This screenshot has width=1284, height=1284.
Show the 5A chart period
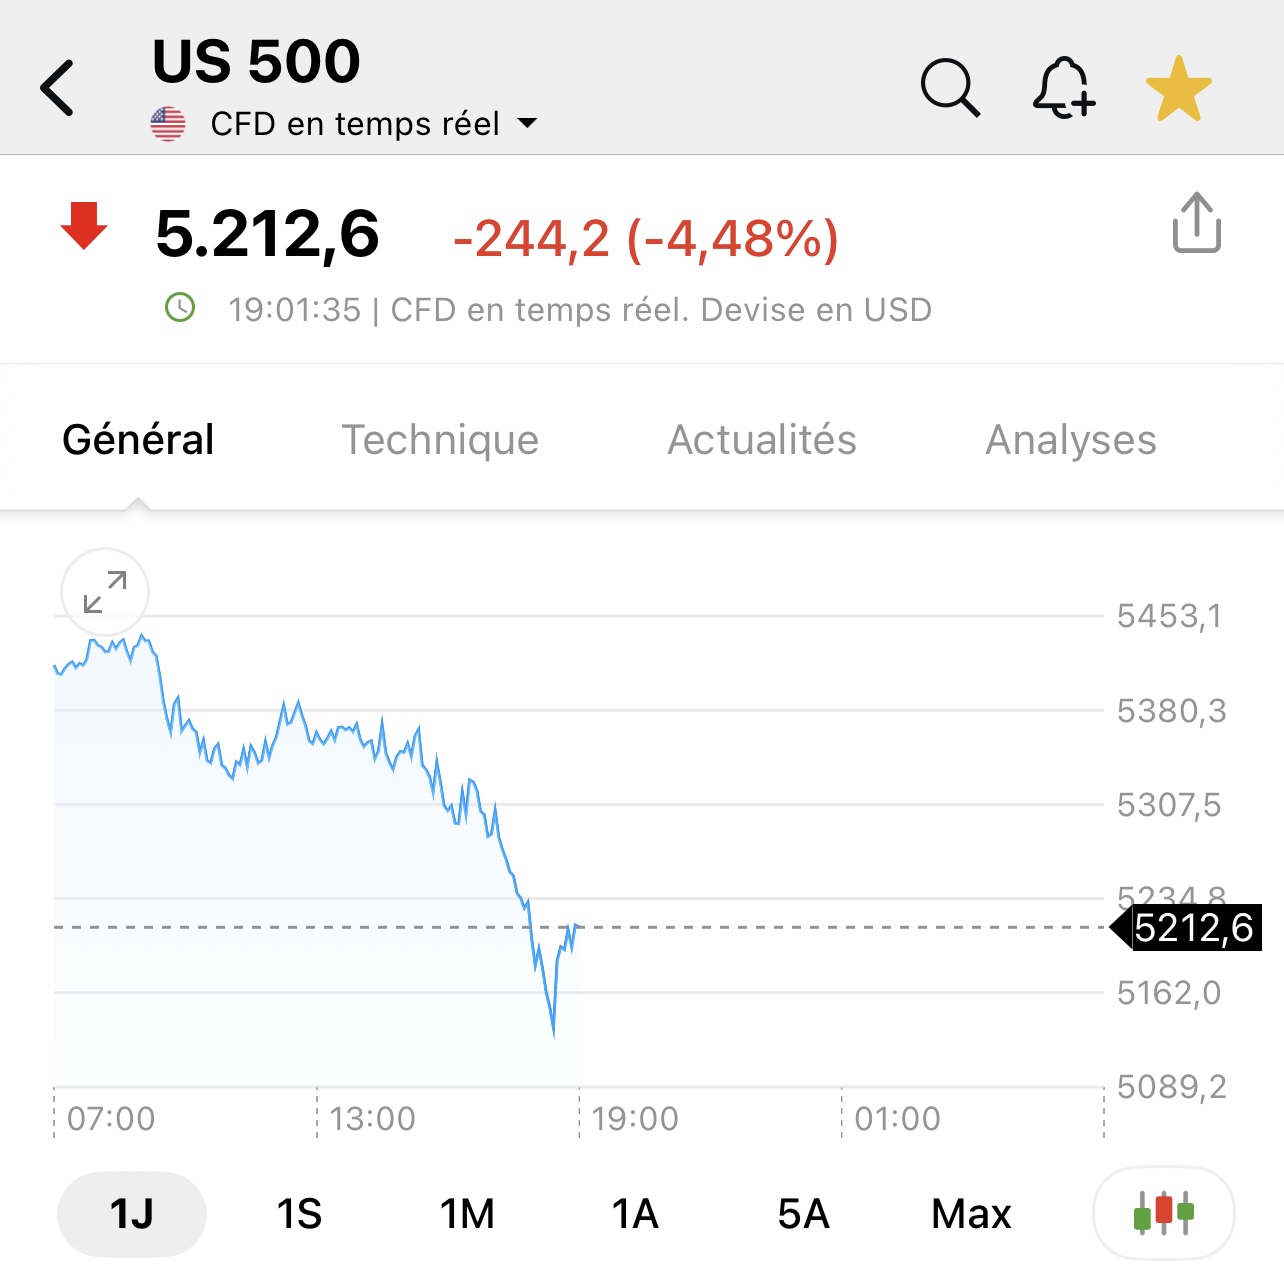pyautogui.click(x=803, y=1214)
